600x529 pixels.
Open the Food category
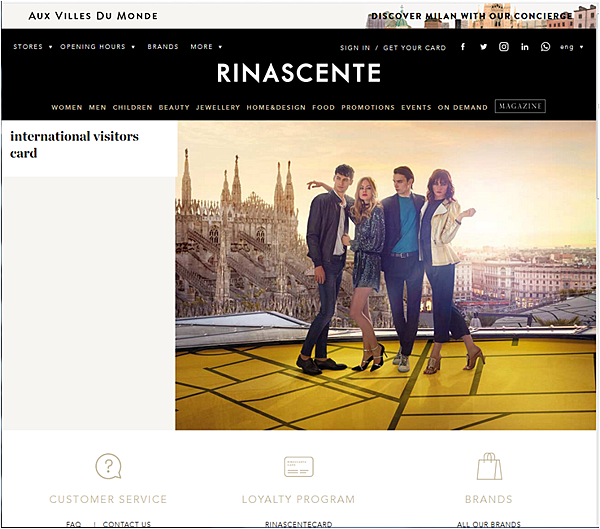[x=323, y=108]
